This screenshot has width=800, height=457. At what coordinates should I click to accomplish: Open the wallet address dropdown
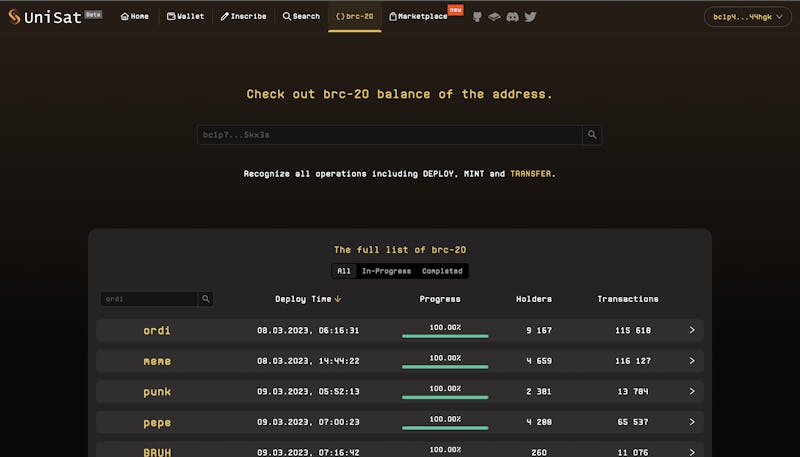pos(747,17)
